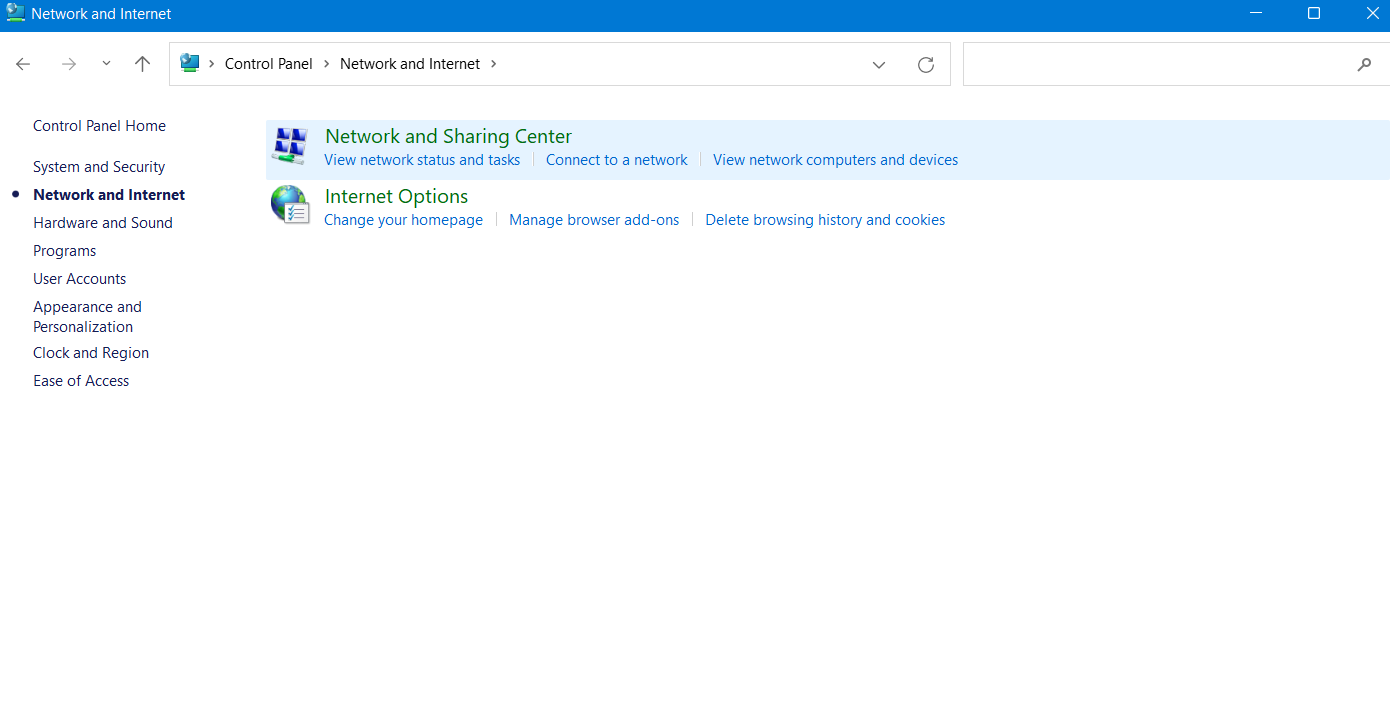
Task: Expand chevron after Control Panel breadcrumb
Action: 327,64
